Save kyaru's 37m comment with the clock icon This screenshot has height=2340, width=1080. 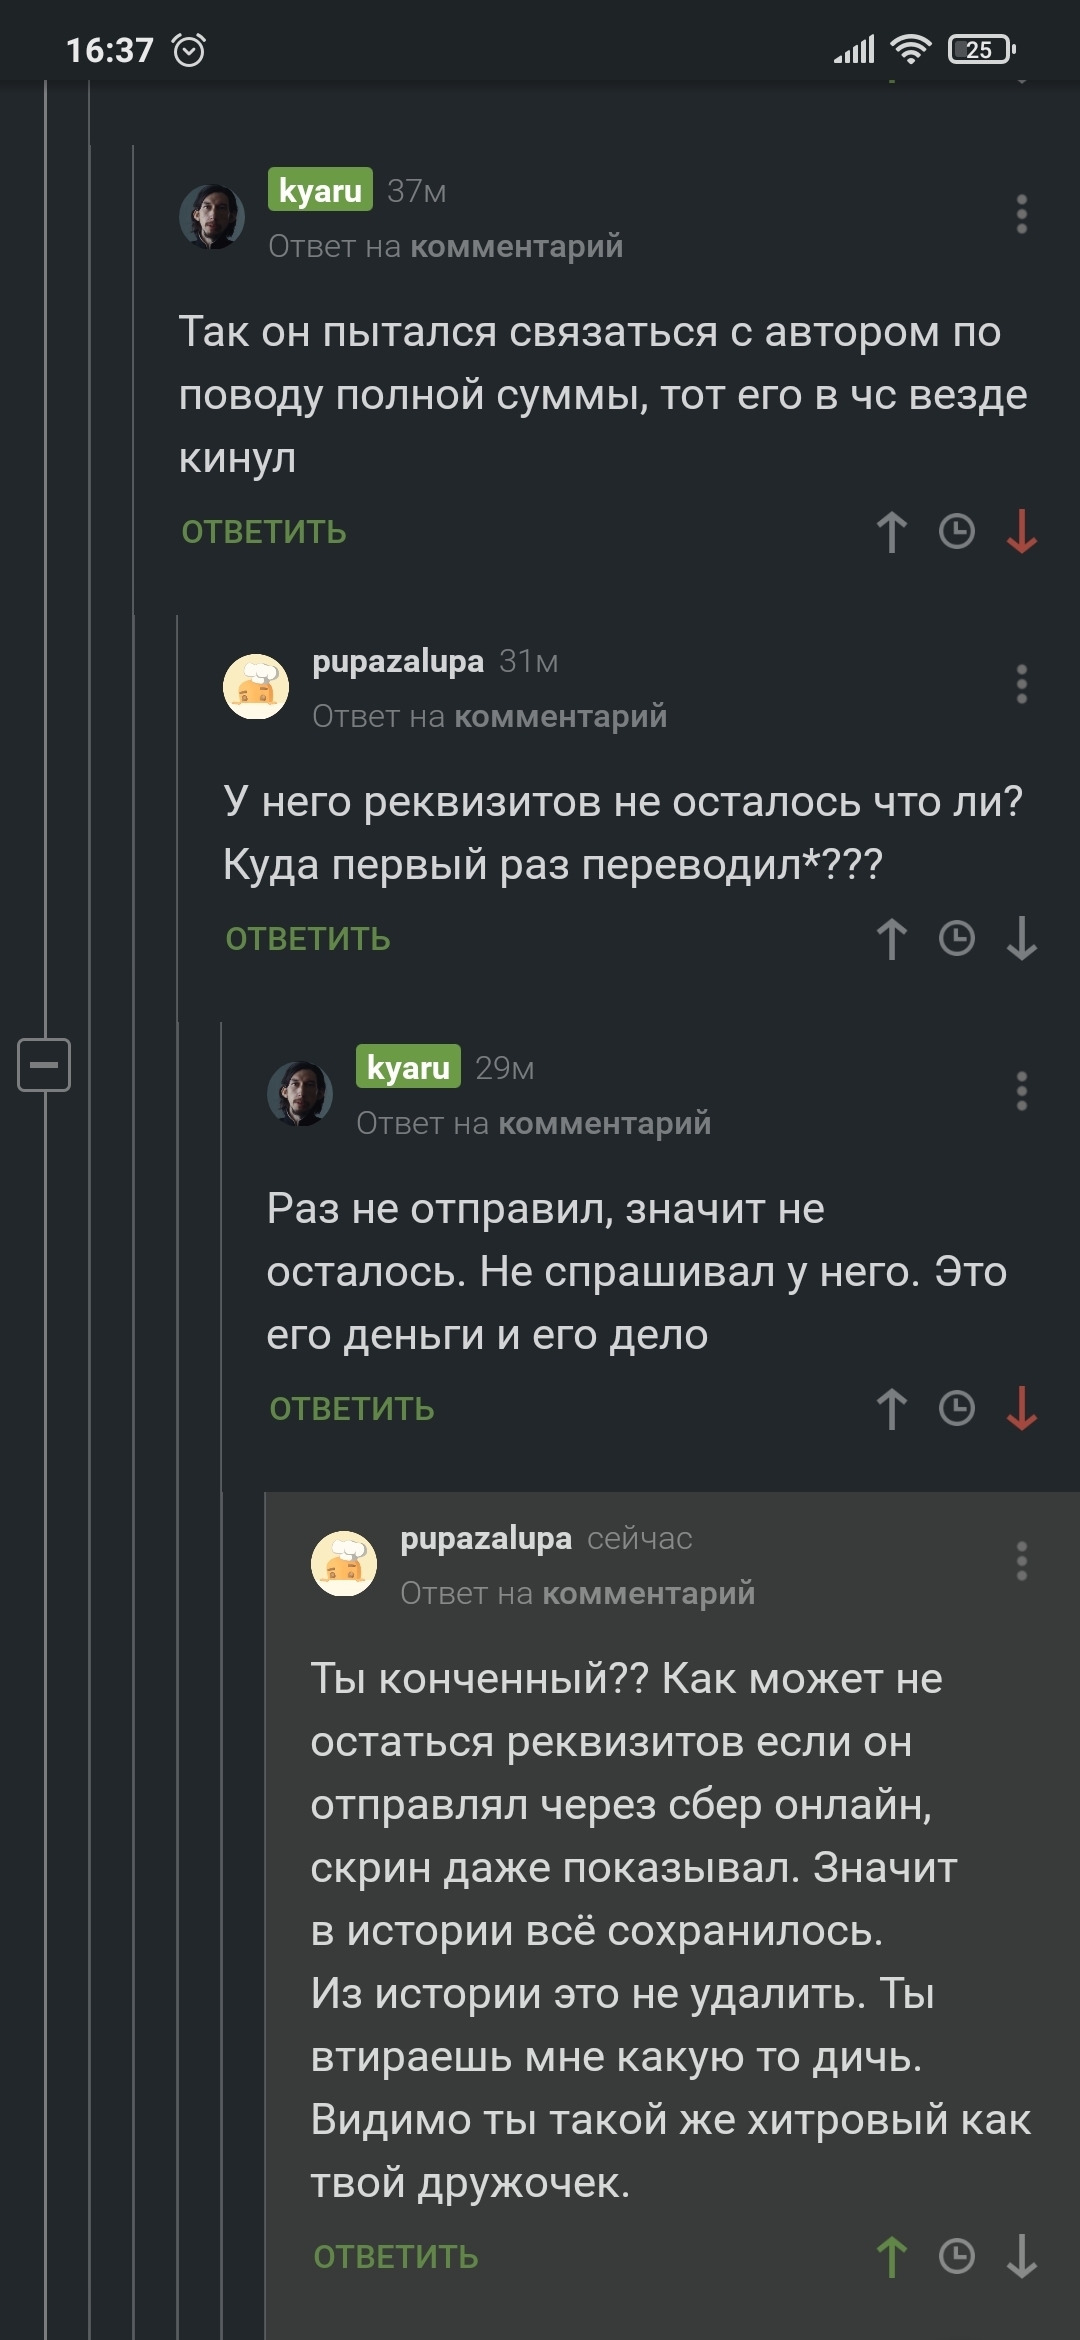click(957, 531)
